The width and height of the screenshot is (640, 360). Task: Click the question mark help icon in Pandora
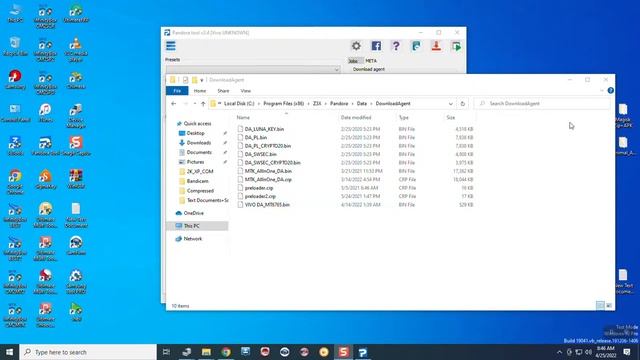click(x=396, y=46)
